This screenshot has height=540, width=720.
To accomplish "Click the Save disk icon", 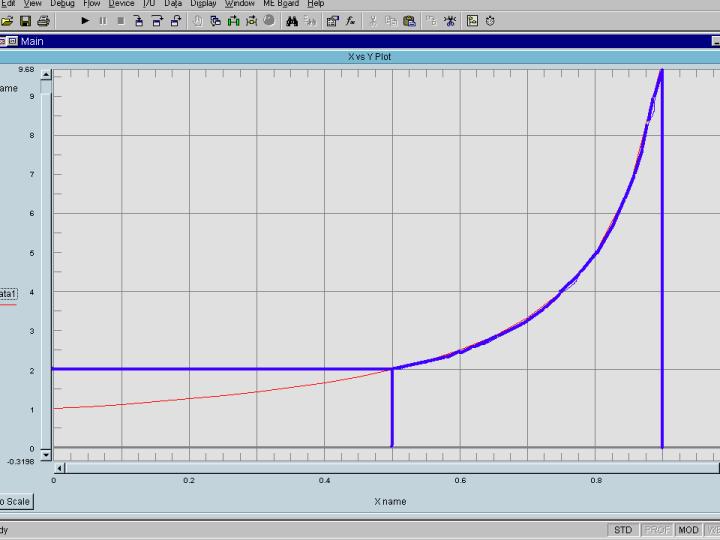I will click(25, 20).
